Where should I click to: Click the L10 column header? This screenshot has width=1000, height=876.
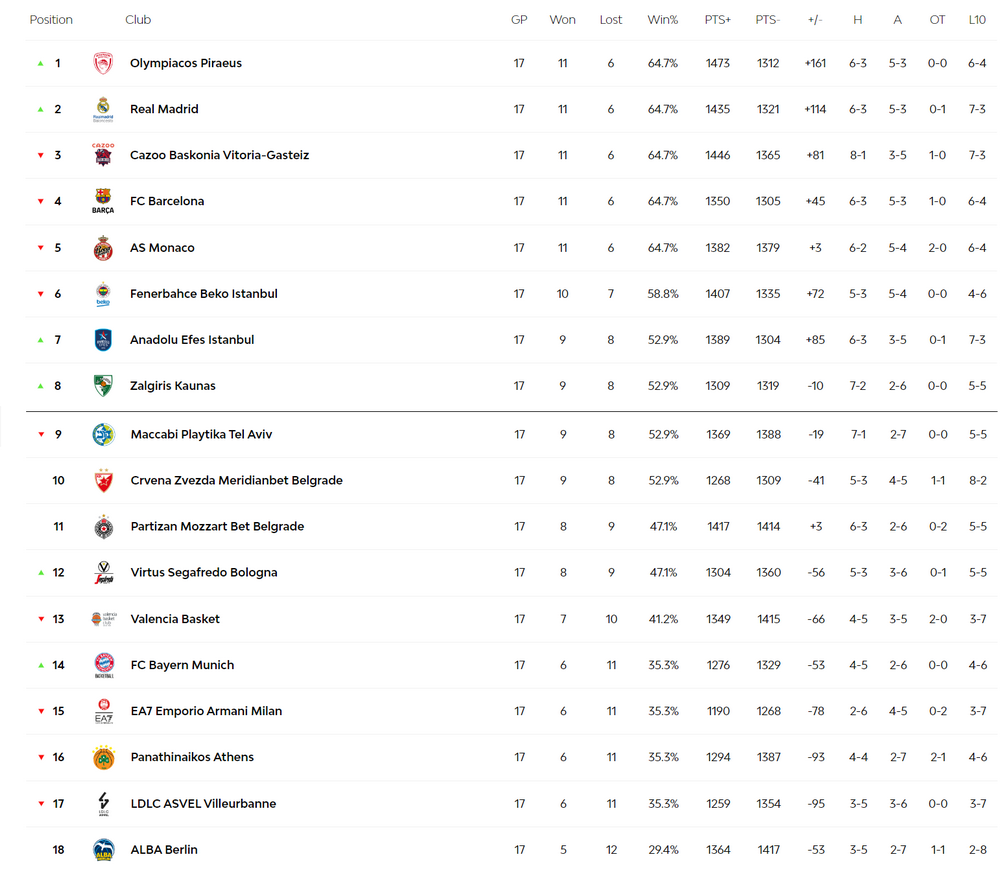tap(977, 20)
